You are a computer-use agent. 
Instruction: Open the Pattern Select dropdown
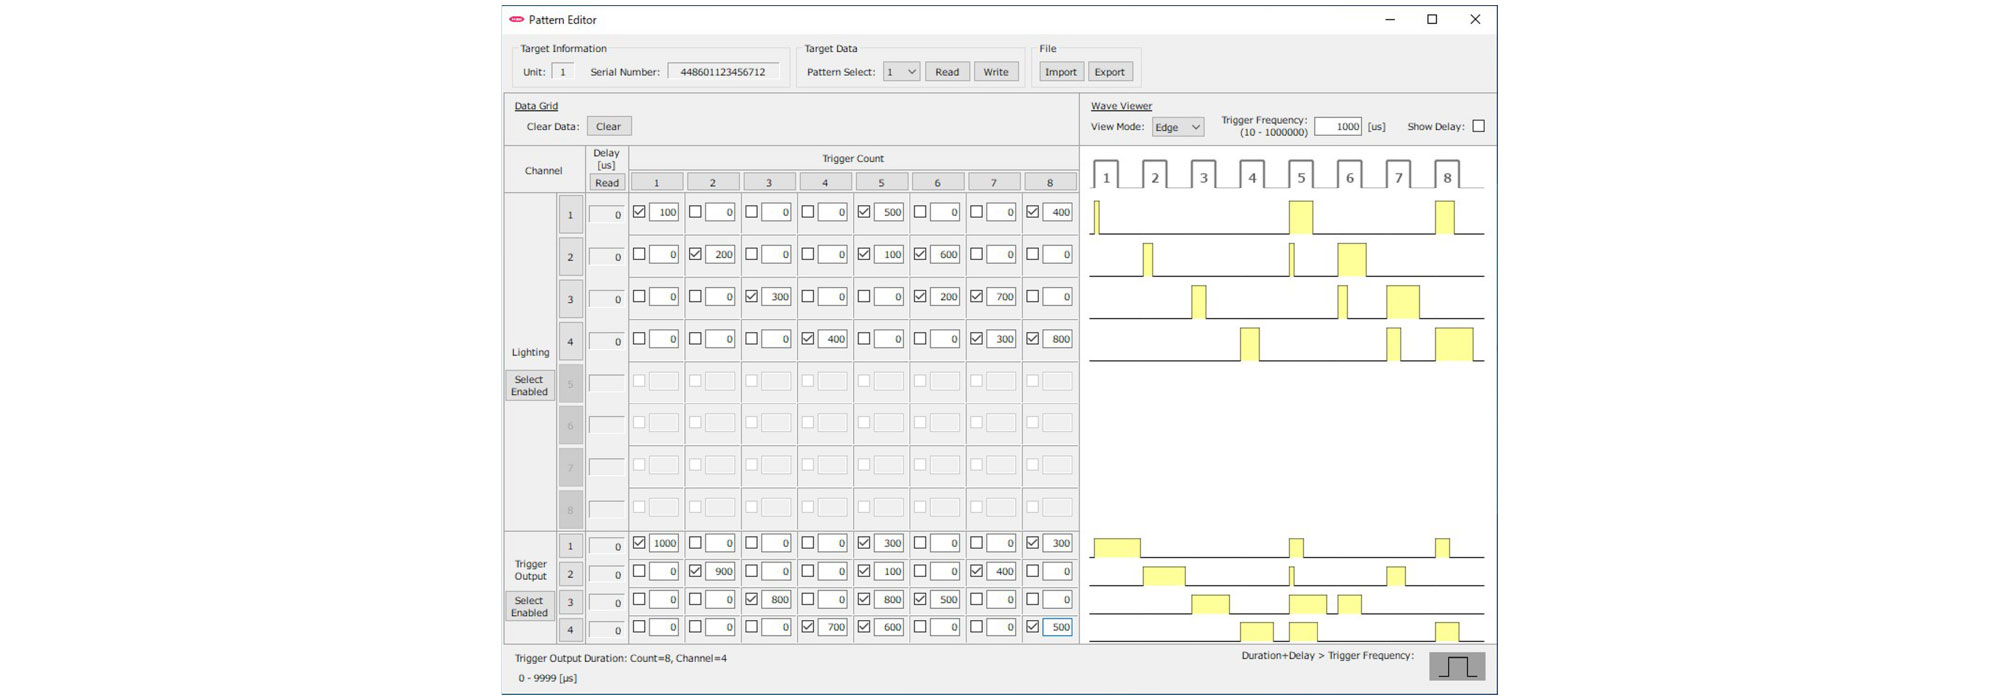tap(901, 72)
